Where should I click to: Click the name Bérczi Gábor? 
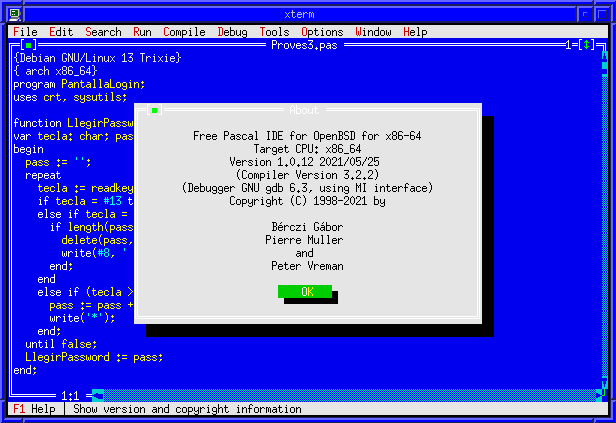307,227
